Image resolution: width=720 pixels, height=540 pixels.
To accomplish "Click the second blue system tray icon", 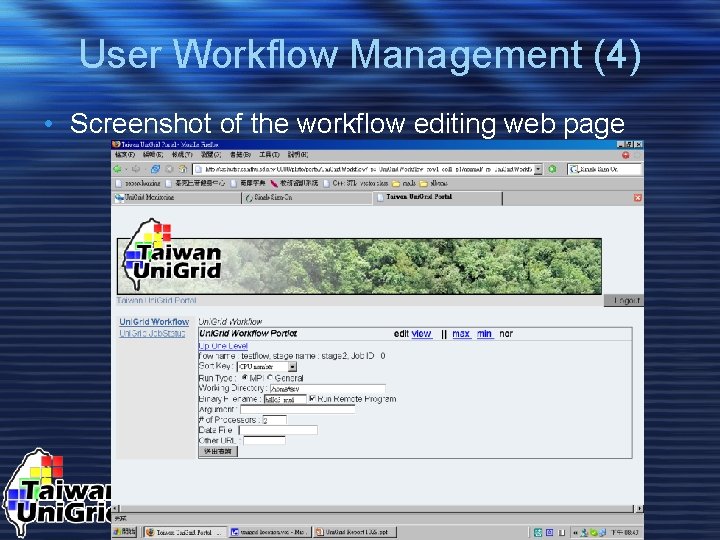I will [x=550, y=533].
